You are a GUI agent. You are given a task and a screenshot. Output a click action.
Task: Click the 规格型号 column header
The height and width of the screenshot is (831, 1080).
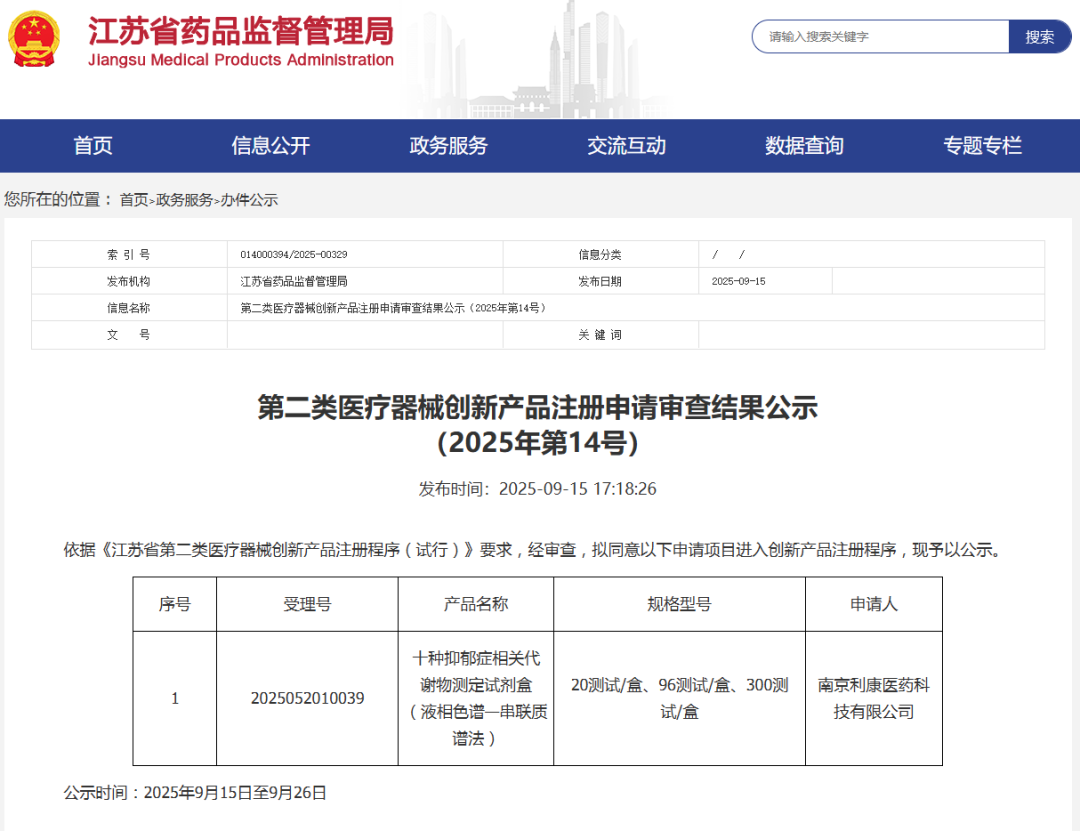pos(679,604)
